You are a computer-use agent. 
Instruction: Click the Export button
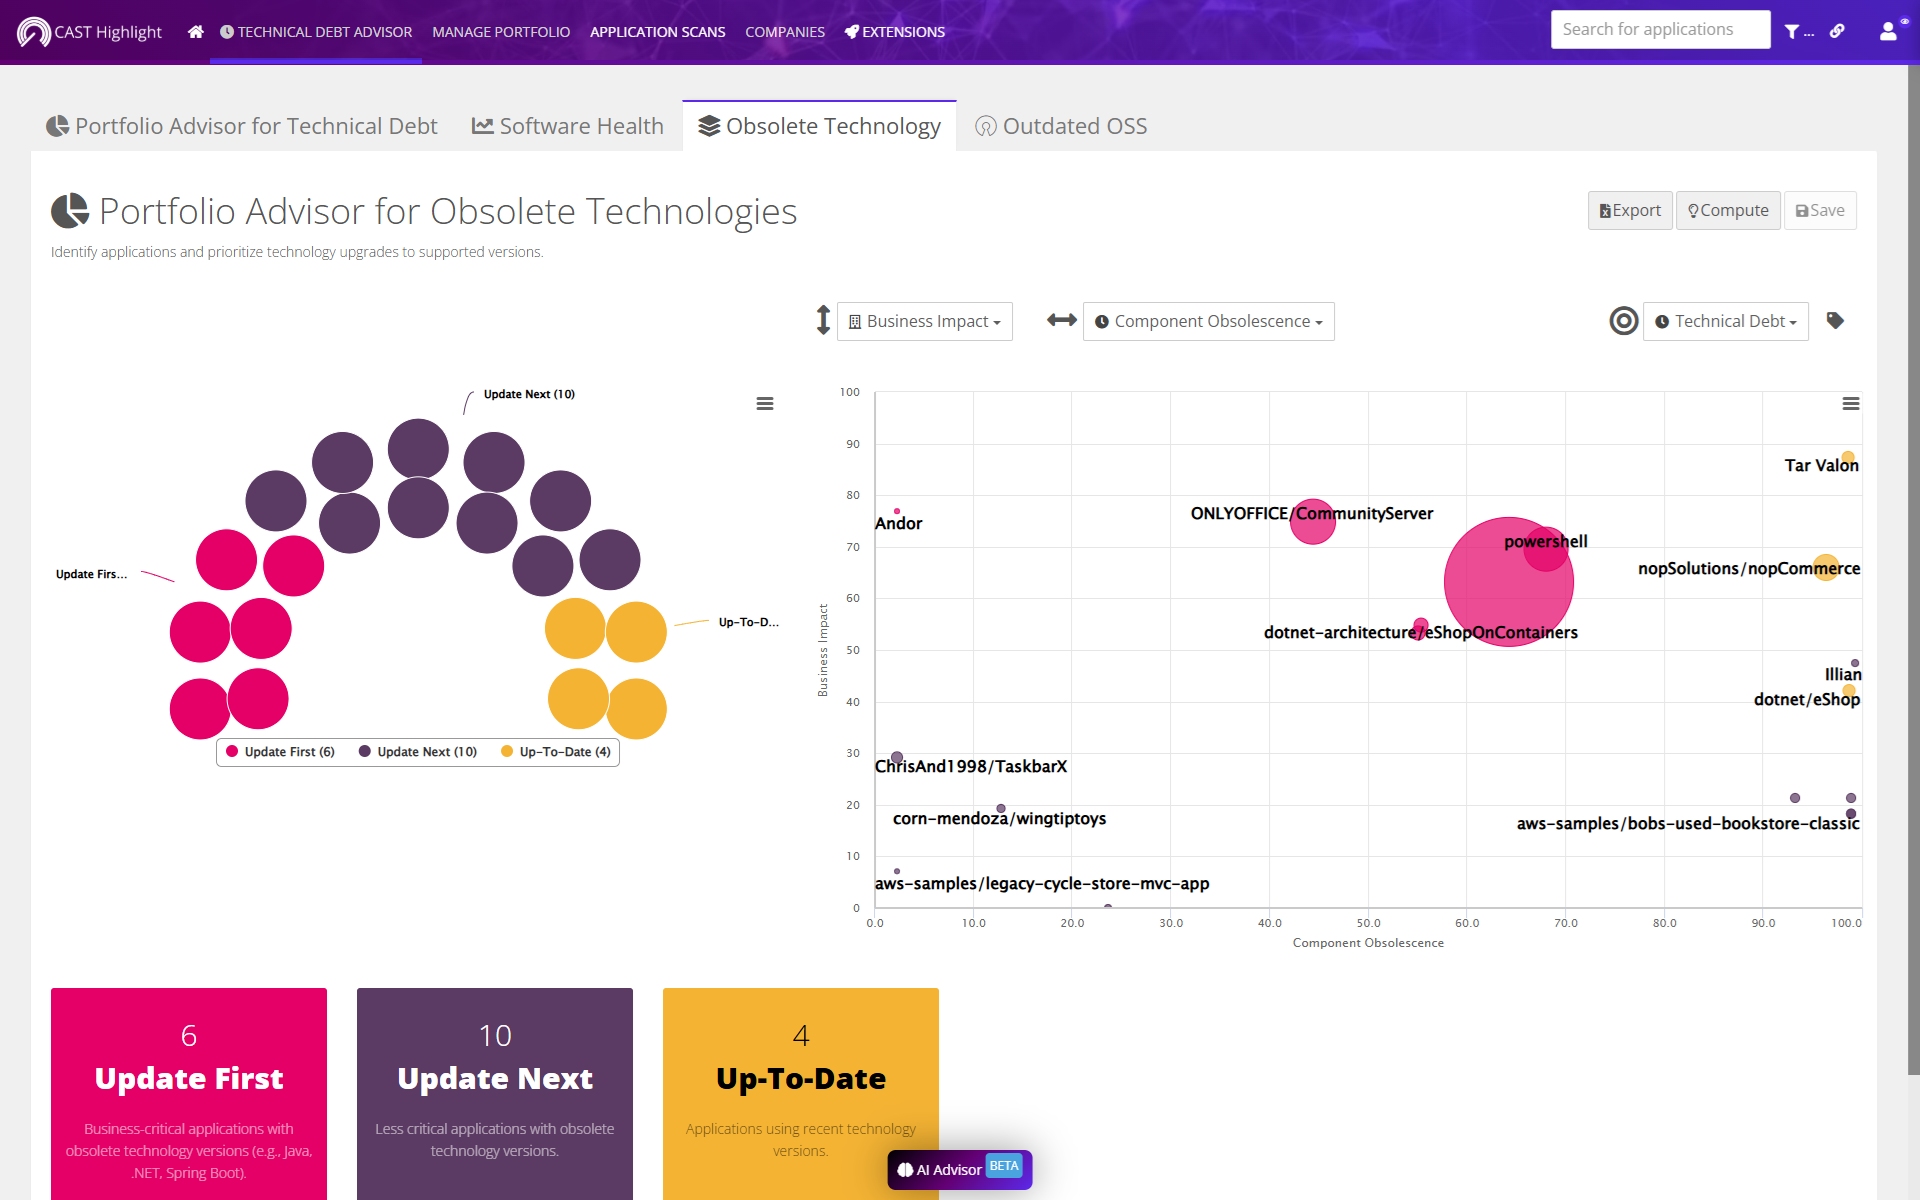pyautogui.click(x=1630, y=211)
